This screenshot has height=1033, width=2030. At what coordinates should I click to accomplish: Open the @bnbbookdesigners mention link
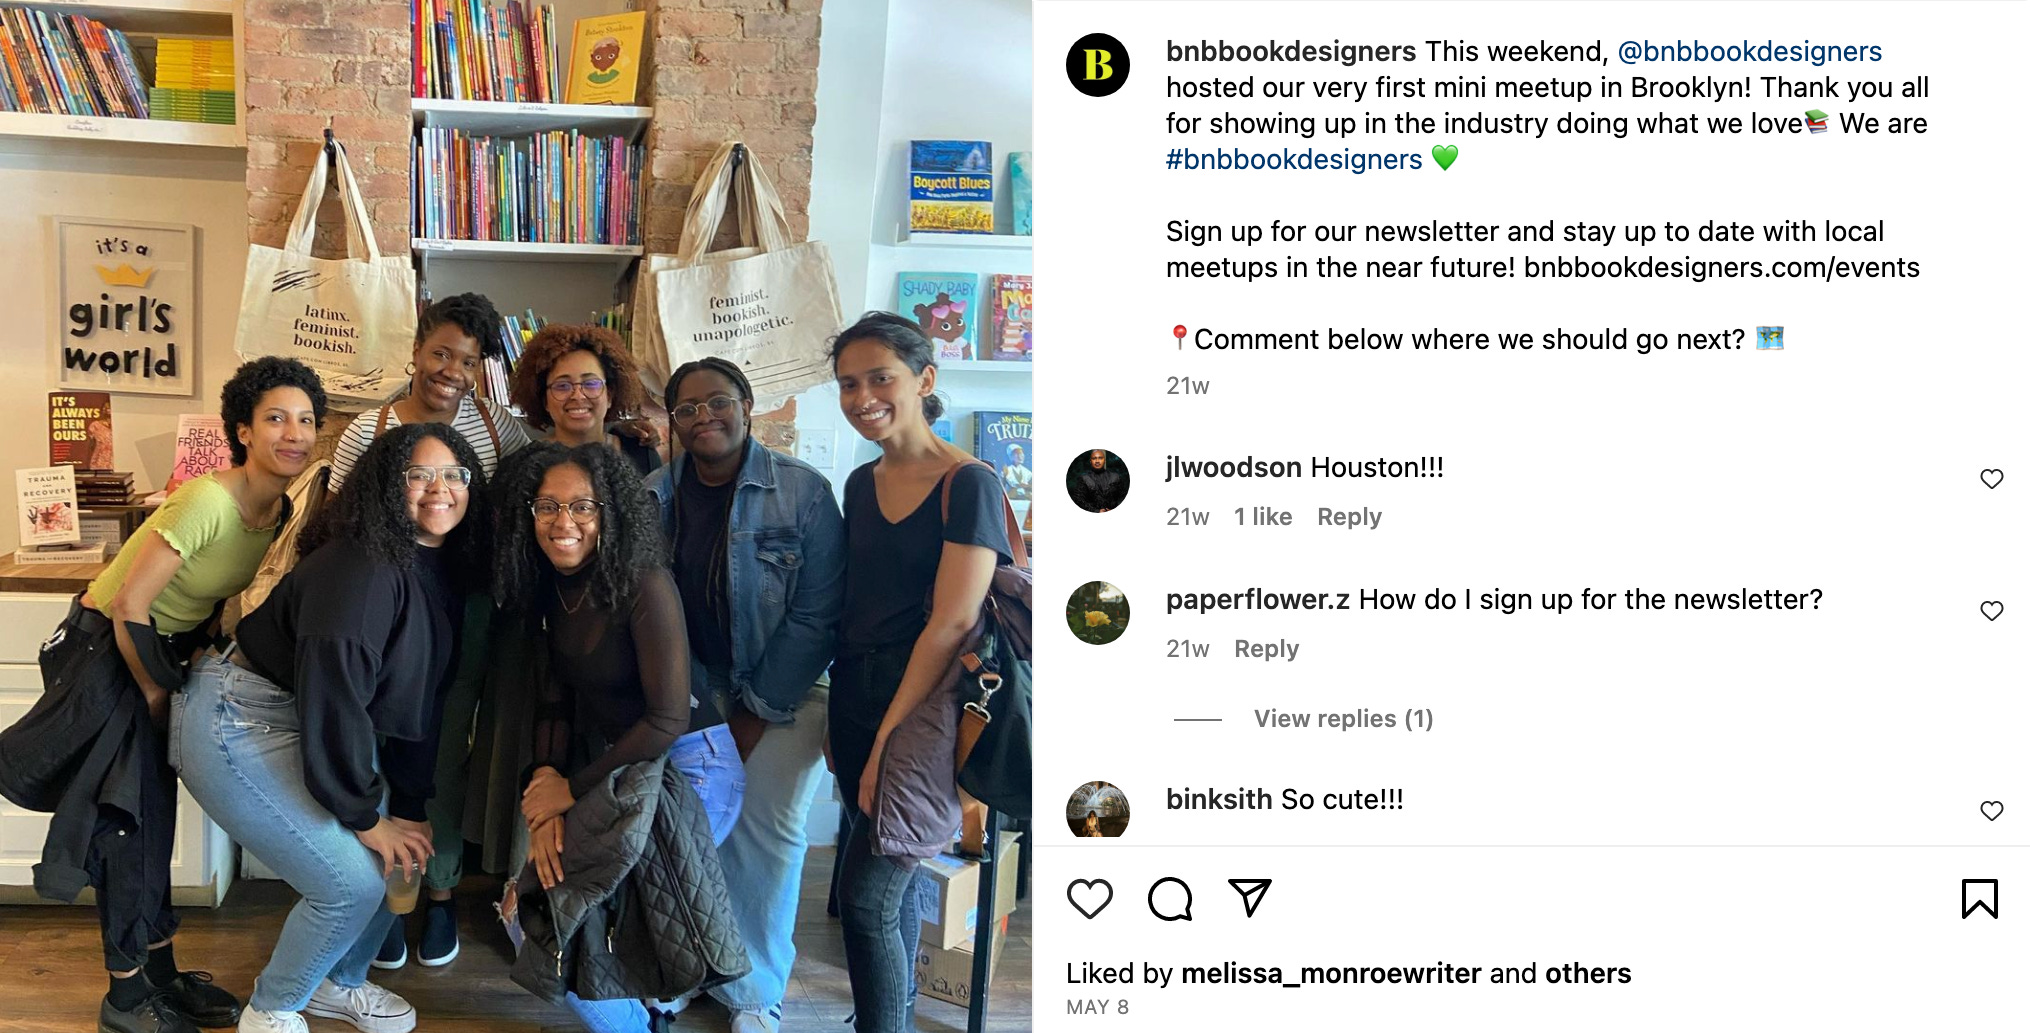[x=1749, y=51]
